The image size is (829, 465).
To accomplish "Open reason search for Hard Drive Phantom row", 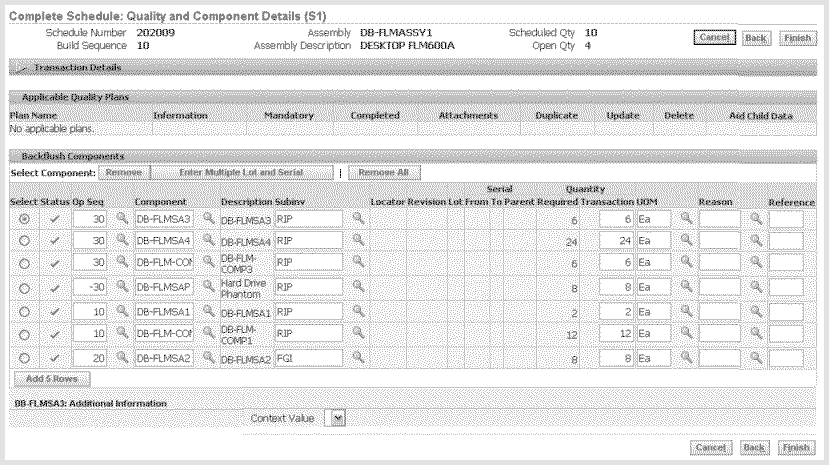I will click(756, 286).
